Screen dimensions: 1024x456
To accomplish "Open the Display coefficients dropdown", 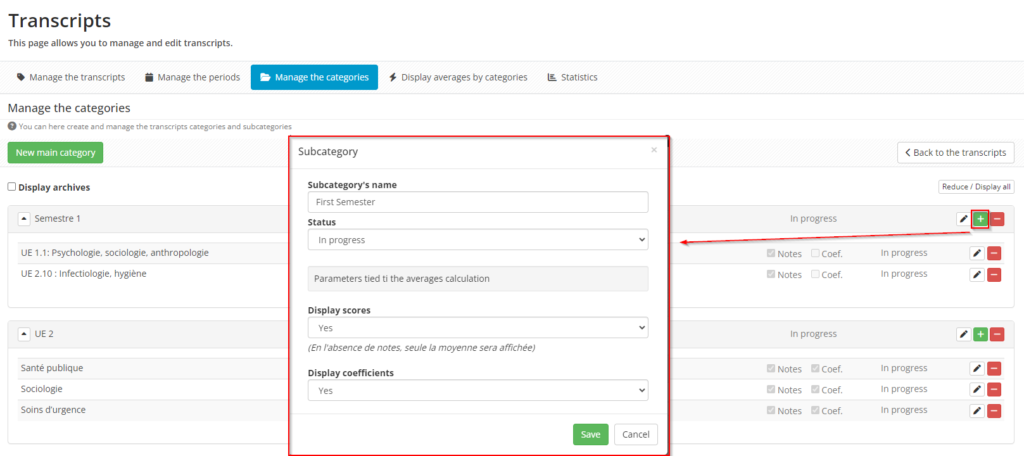I will [478, 390].
